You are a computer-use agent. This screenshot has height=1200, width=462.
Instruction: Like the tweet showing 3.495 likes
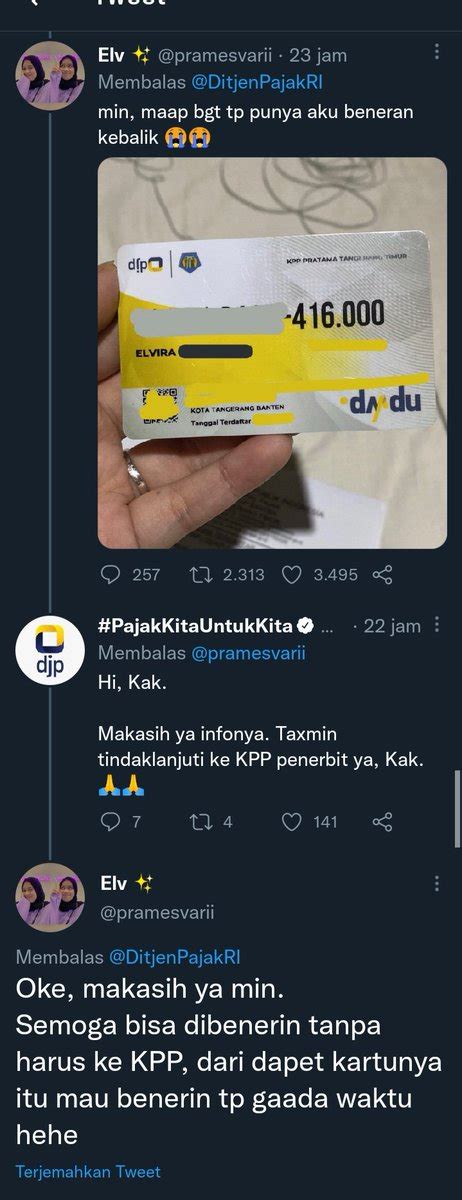pos(292,574)
